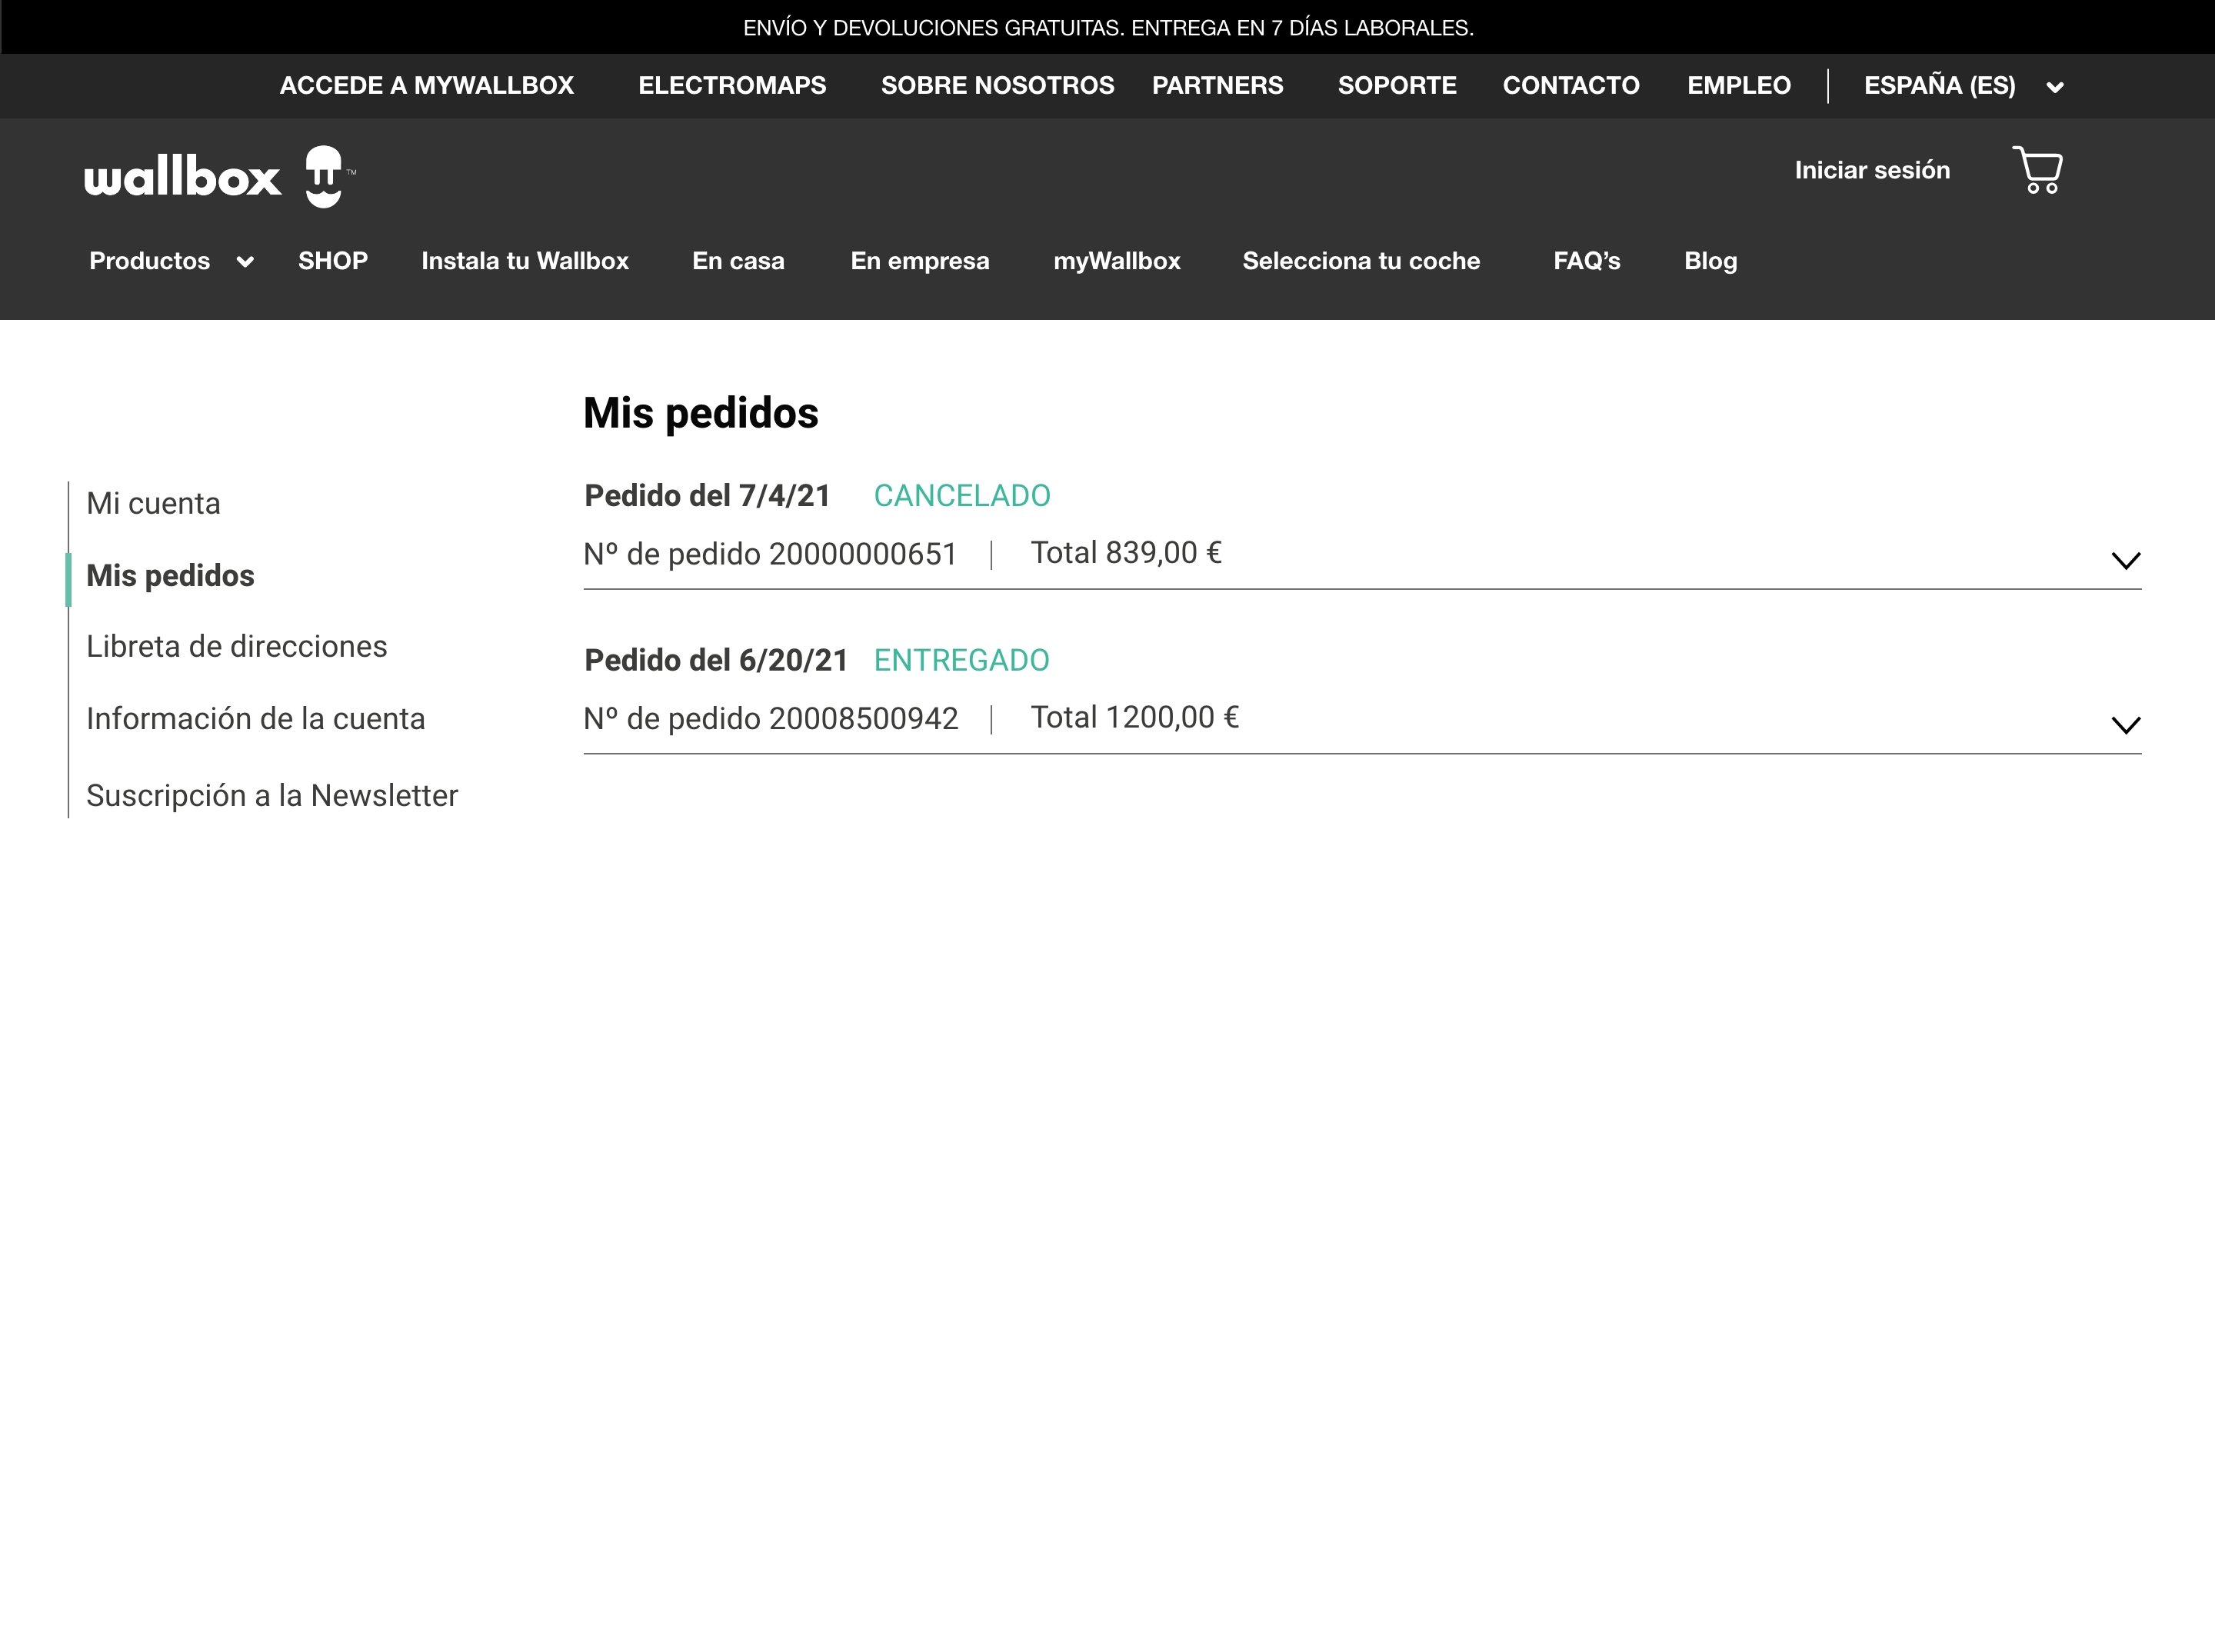
Task: Open Información de la cuenta
Action: (255, 718)
